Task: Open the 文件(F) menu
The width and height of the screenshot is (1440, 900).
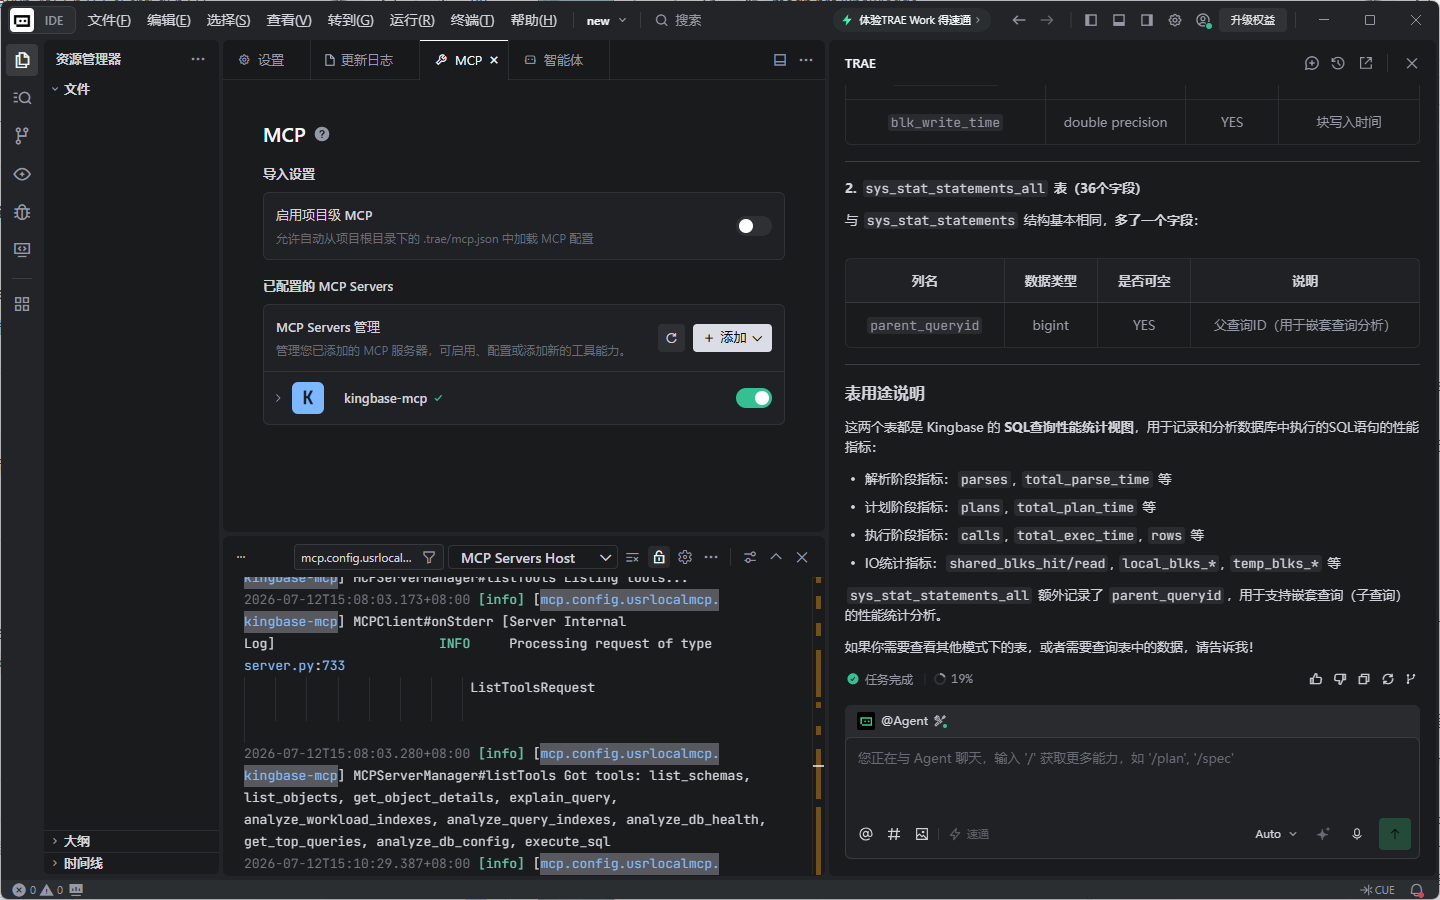Action: (109, 20)
